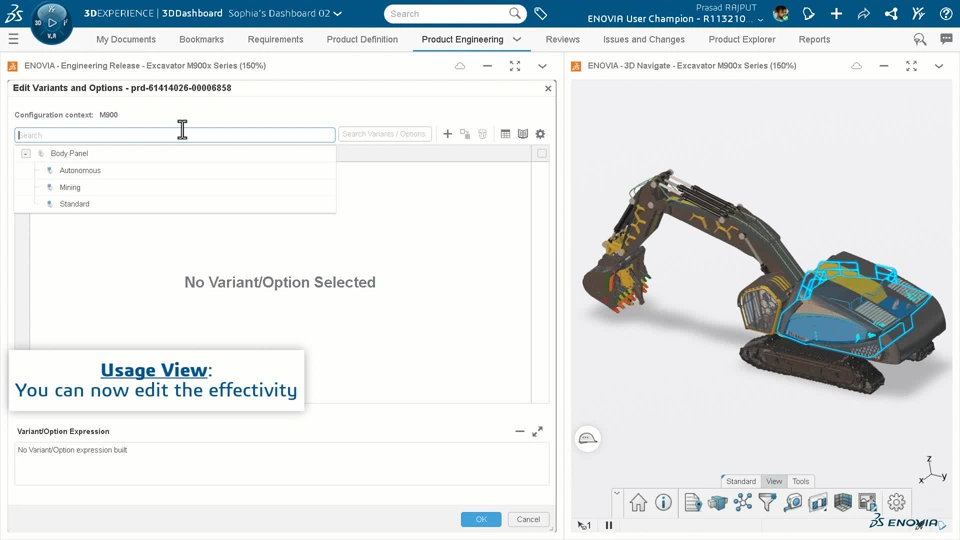Click the plus Add icon in the top bar
This screenshot has height=540, width=960.
pyautogui.click(x=836, y=13)
